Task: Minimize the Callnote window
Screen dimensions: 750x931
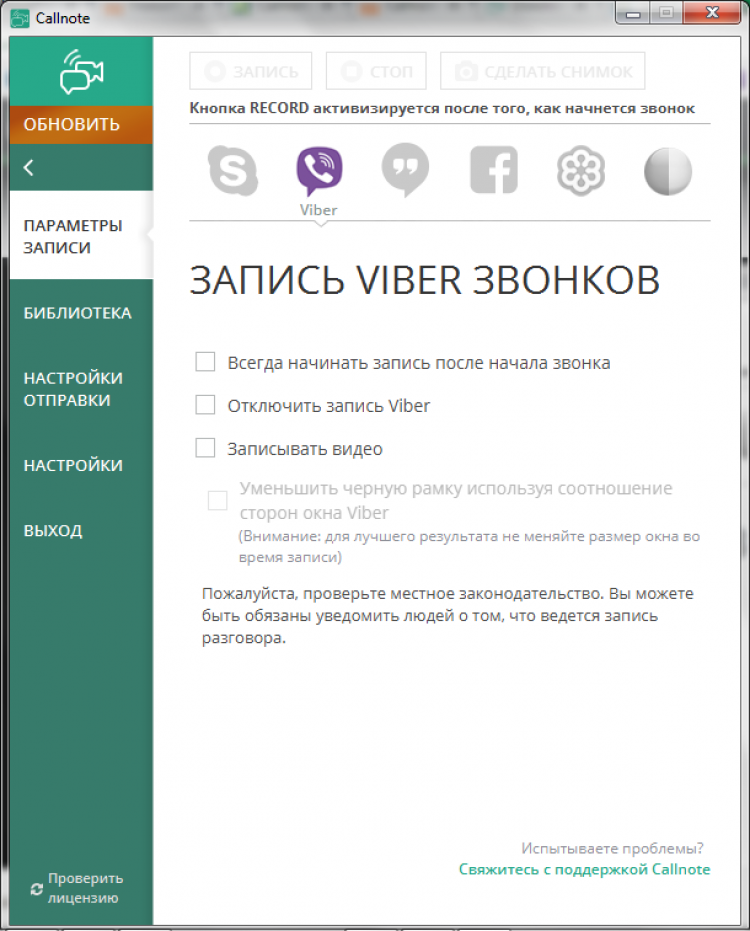Action: (633, 13)
